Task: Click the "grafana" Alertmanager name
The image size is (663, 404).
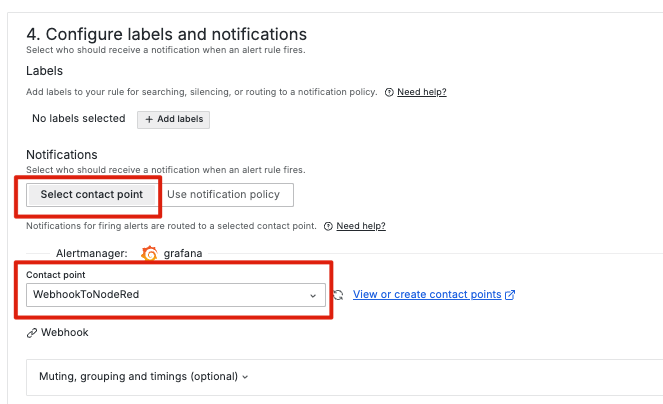Action: tap(183, 254)
